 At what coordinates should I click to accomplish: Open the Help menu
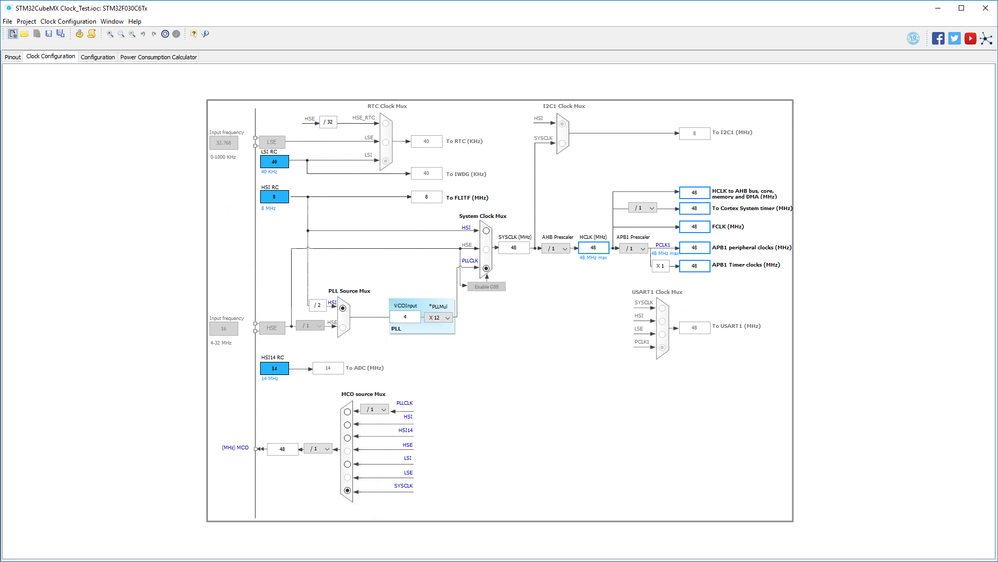pyautogui.click(x=135, y=22)
